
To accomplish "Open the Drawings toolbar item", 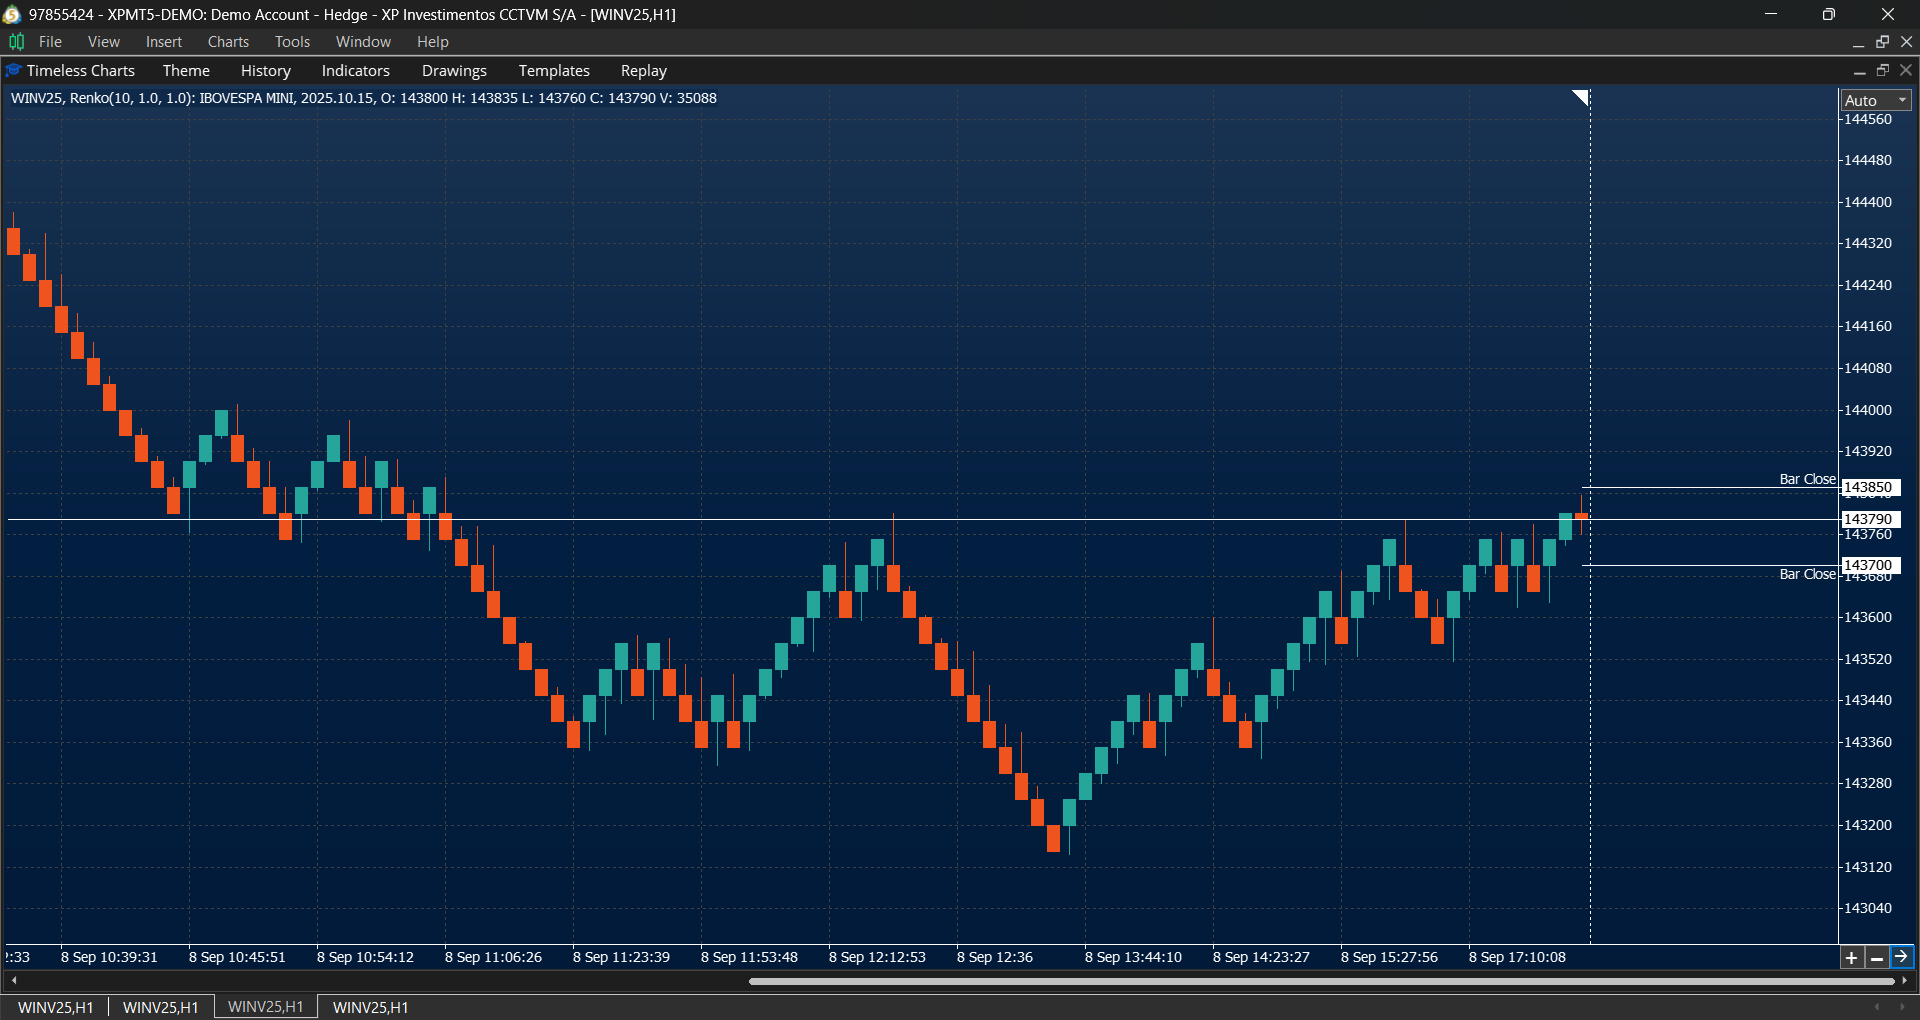I will (x=453, y=70).
